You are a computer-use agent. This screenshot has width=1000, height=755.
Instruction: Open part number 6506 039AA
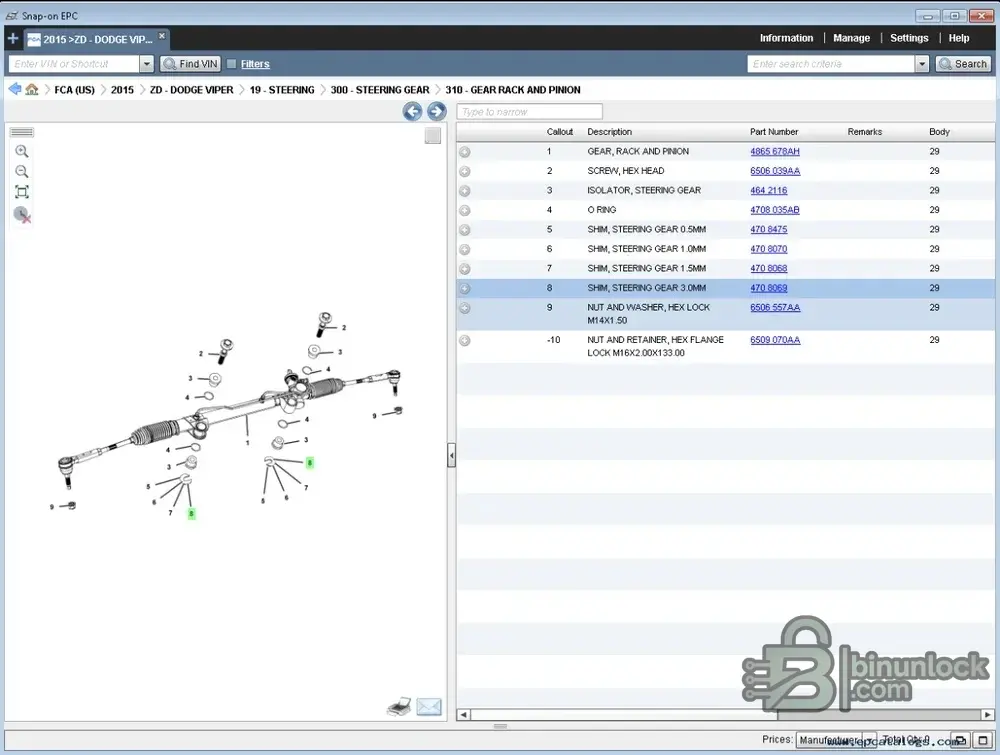coord(775,171)
